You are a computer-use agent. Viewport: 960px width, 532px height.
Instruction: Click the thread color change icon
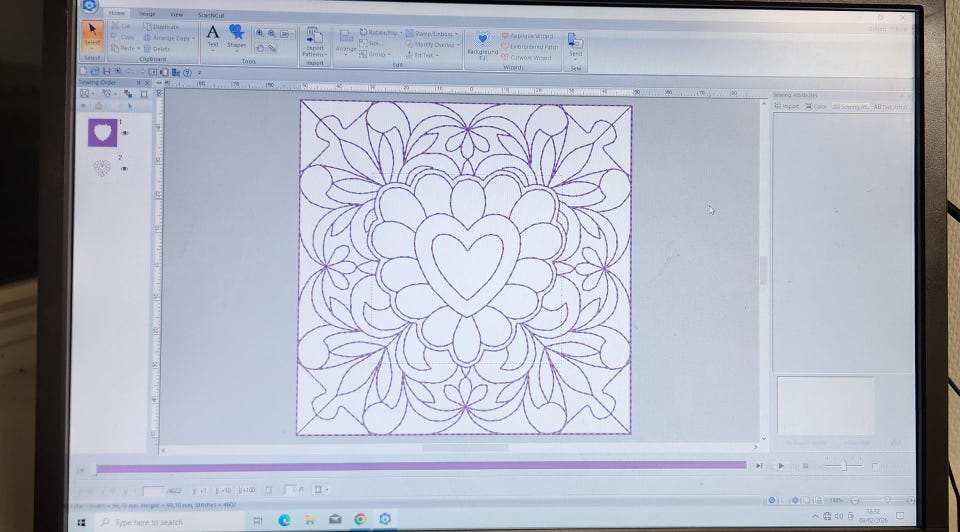pos(127,94)
